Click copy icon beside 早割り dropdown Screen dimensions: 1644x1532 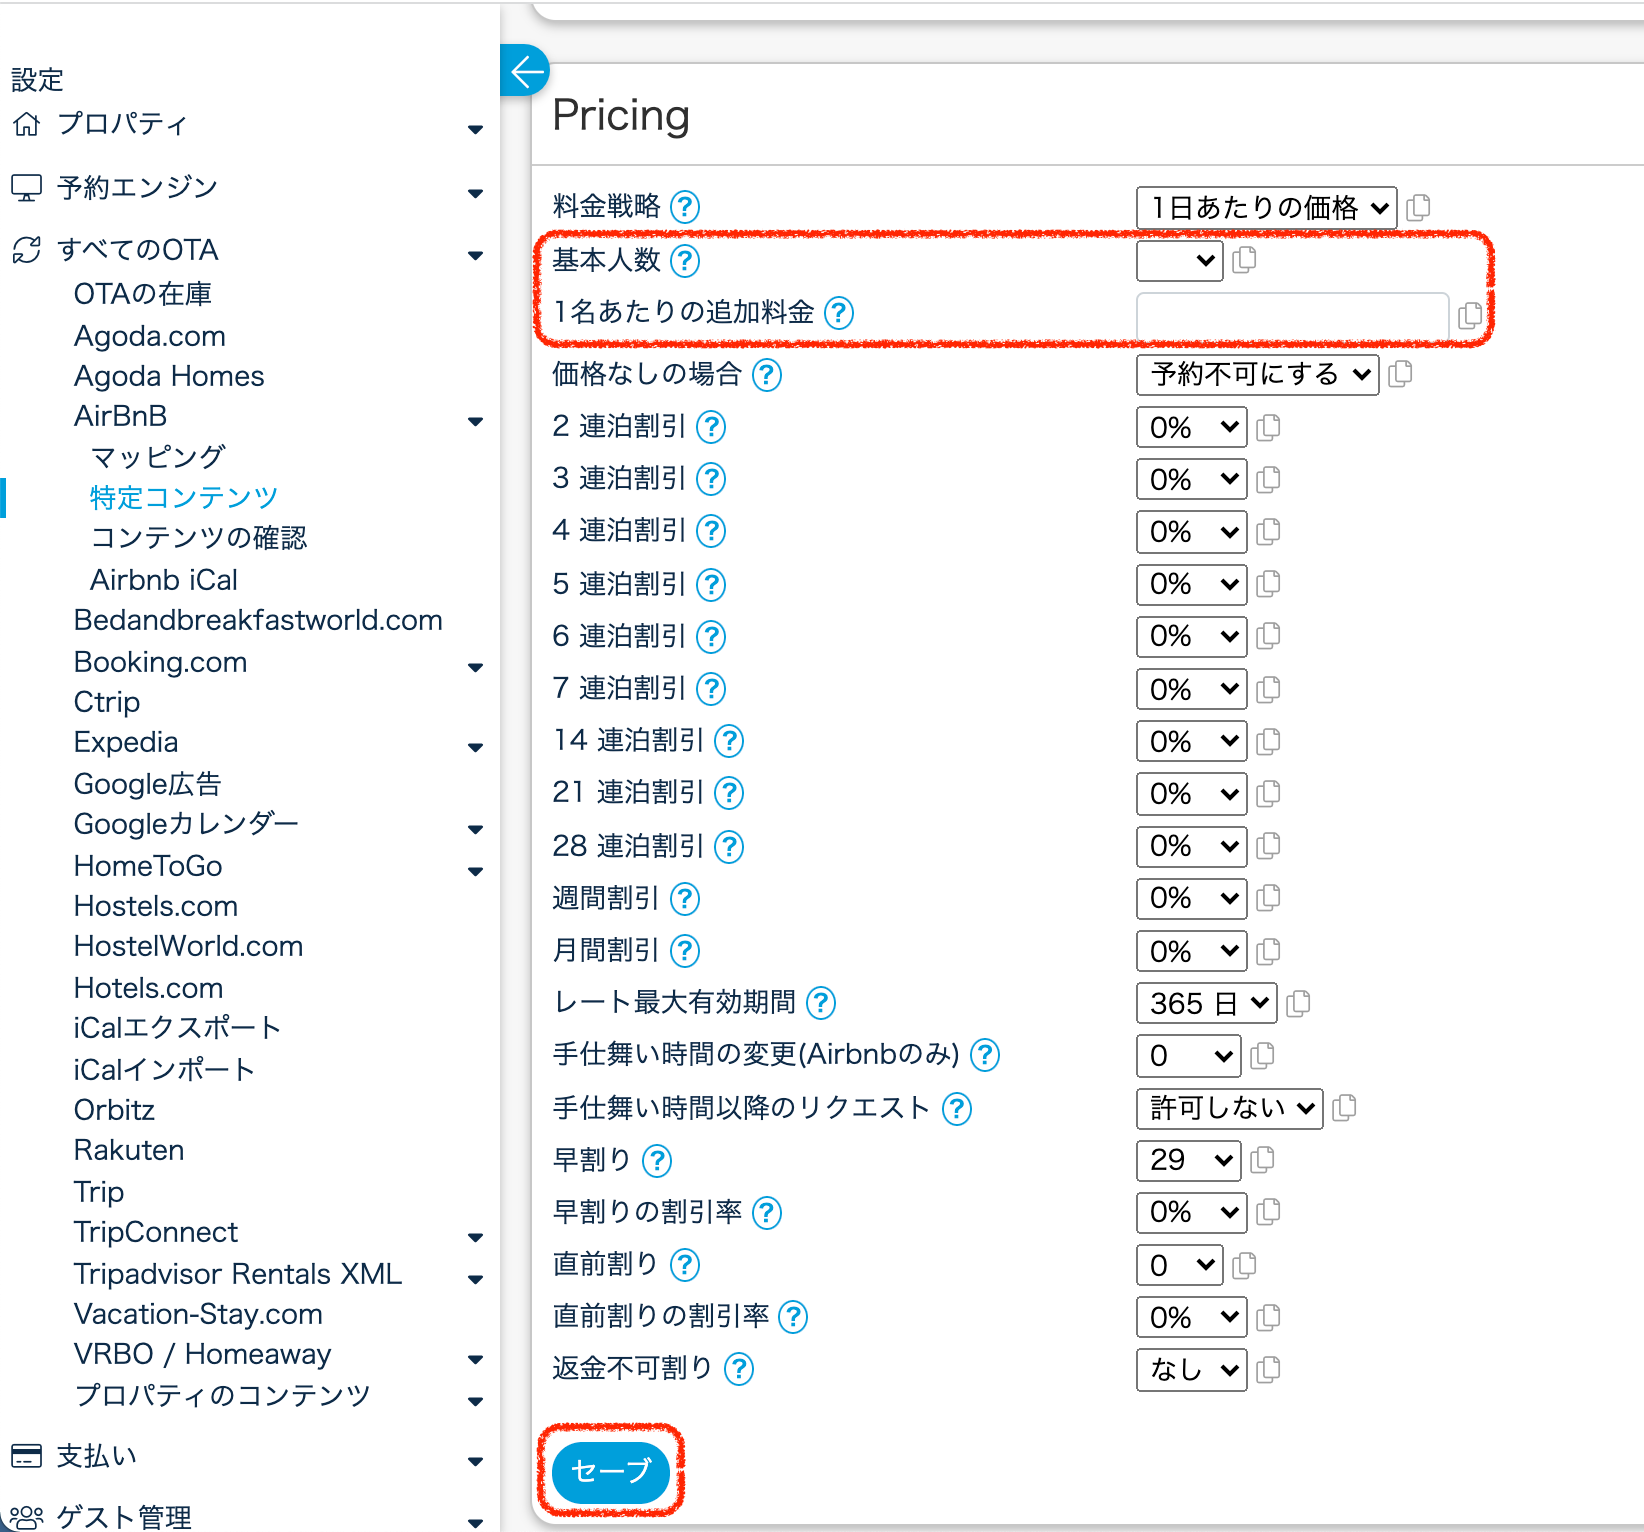(x=1263, y=1159)
